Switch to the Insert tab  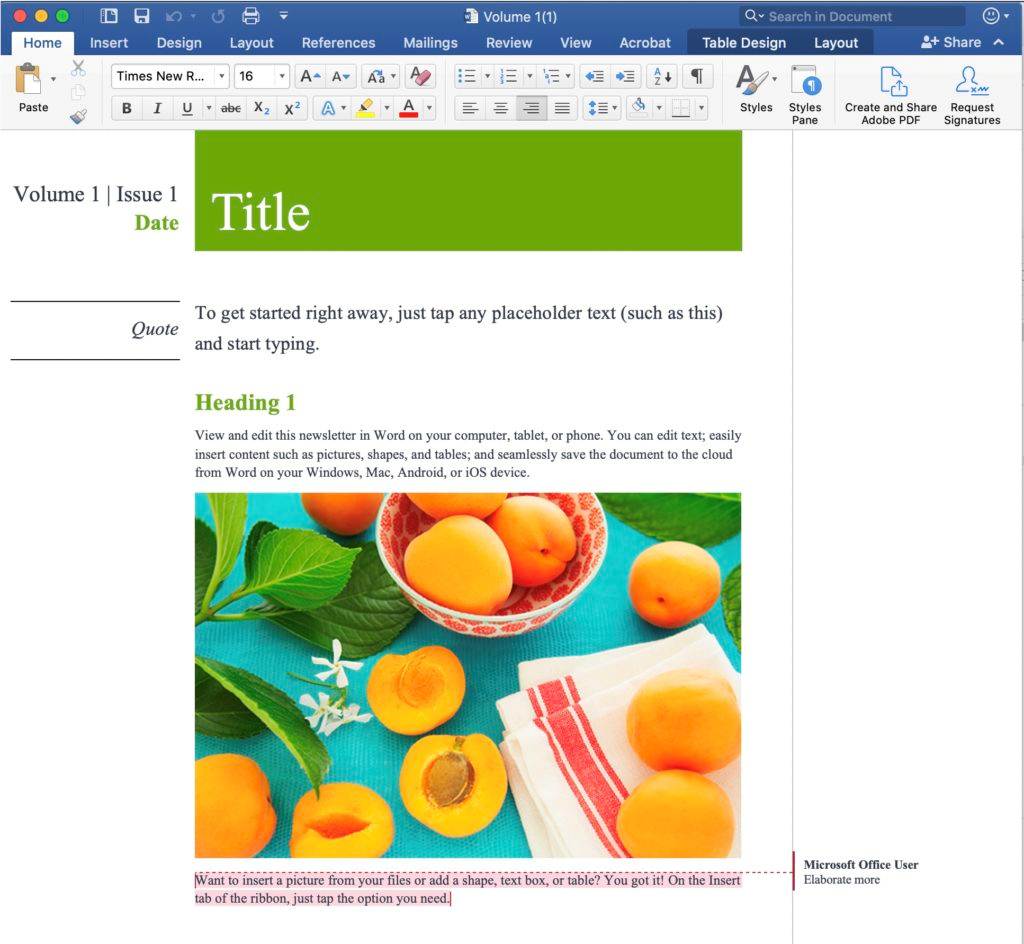point(108,43)
